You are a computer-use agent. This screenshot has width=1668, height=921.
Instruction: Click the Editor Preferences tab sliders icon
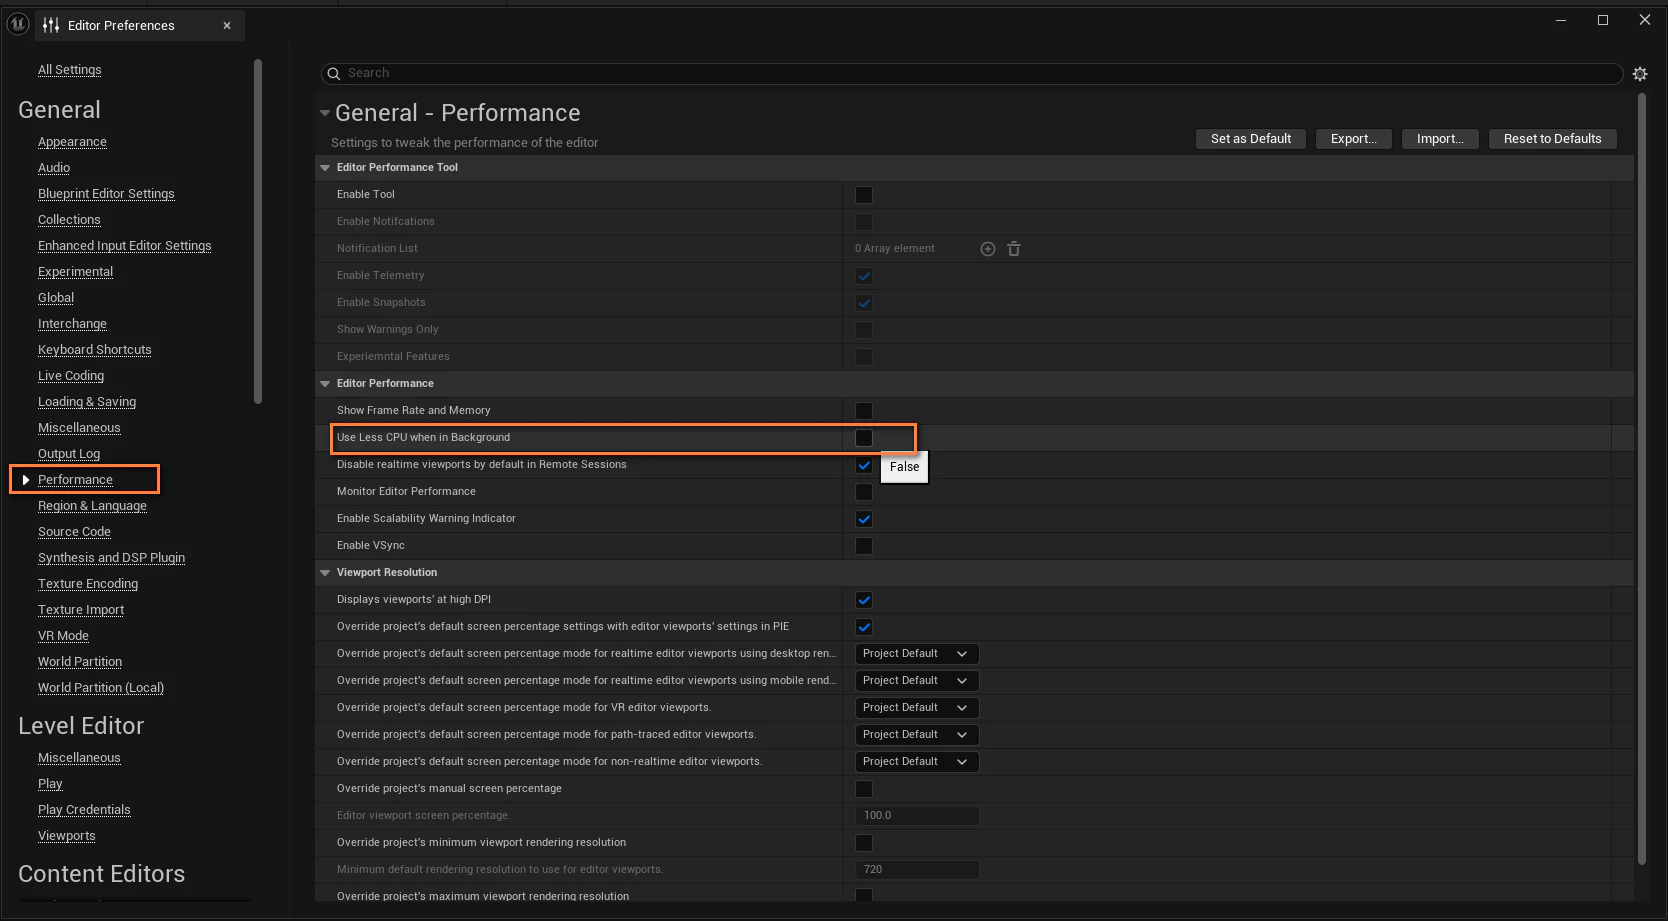pos(51,25)
